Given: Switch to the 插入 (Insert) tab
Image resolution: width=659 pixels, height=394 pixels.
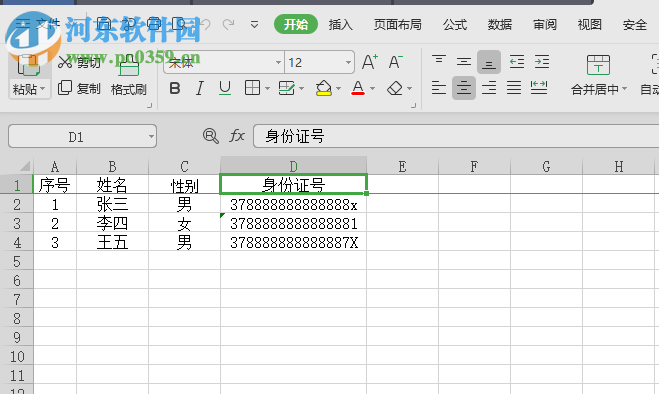Looking at the screenshot, I should tap(340, 24).
